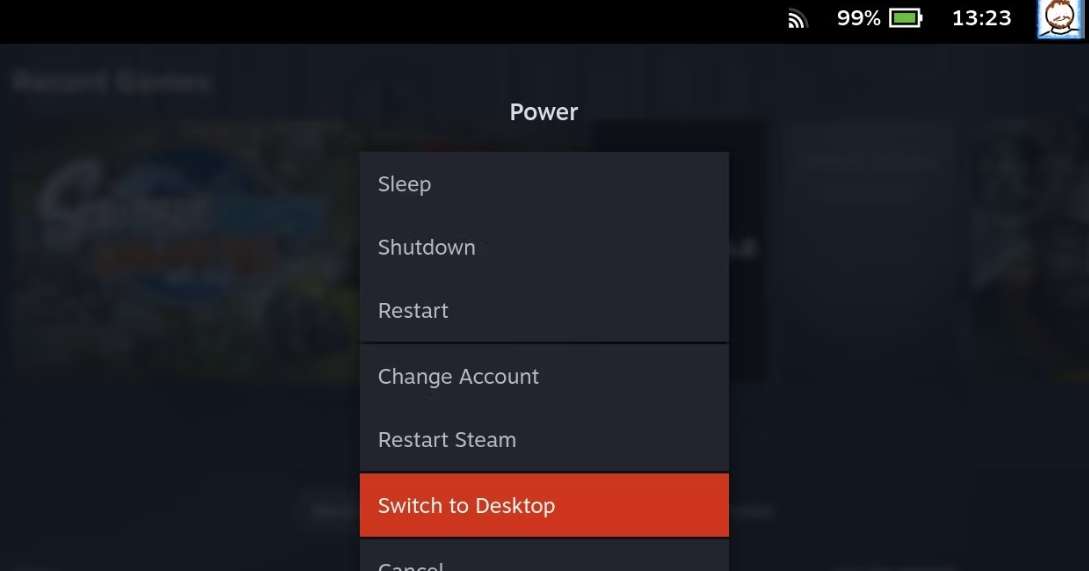1089x571 pixels.
Task: Click the 13:23 clock in status bar
Action: click(x=981, y=18)
